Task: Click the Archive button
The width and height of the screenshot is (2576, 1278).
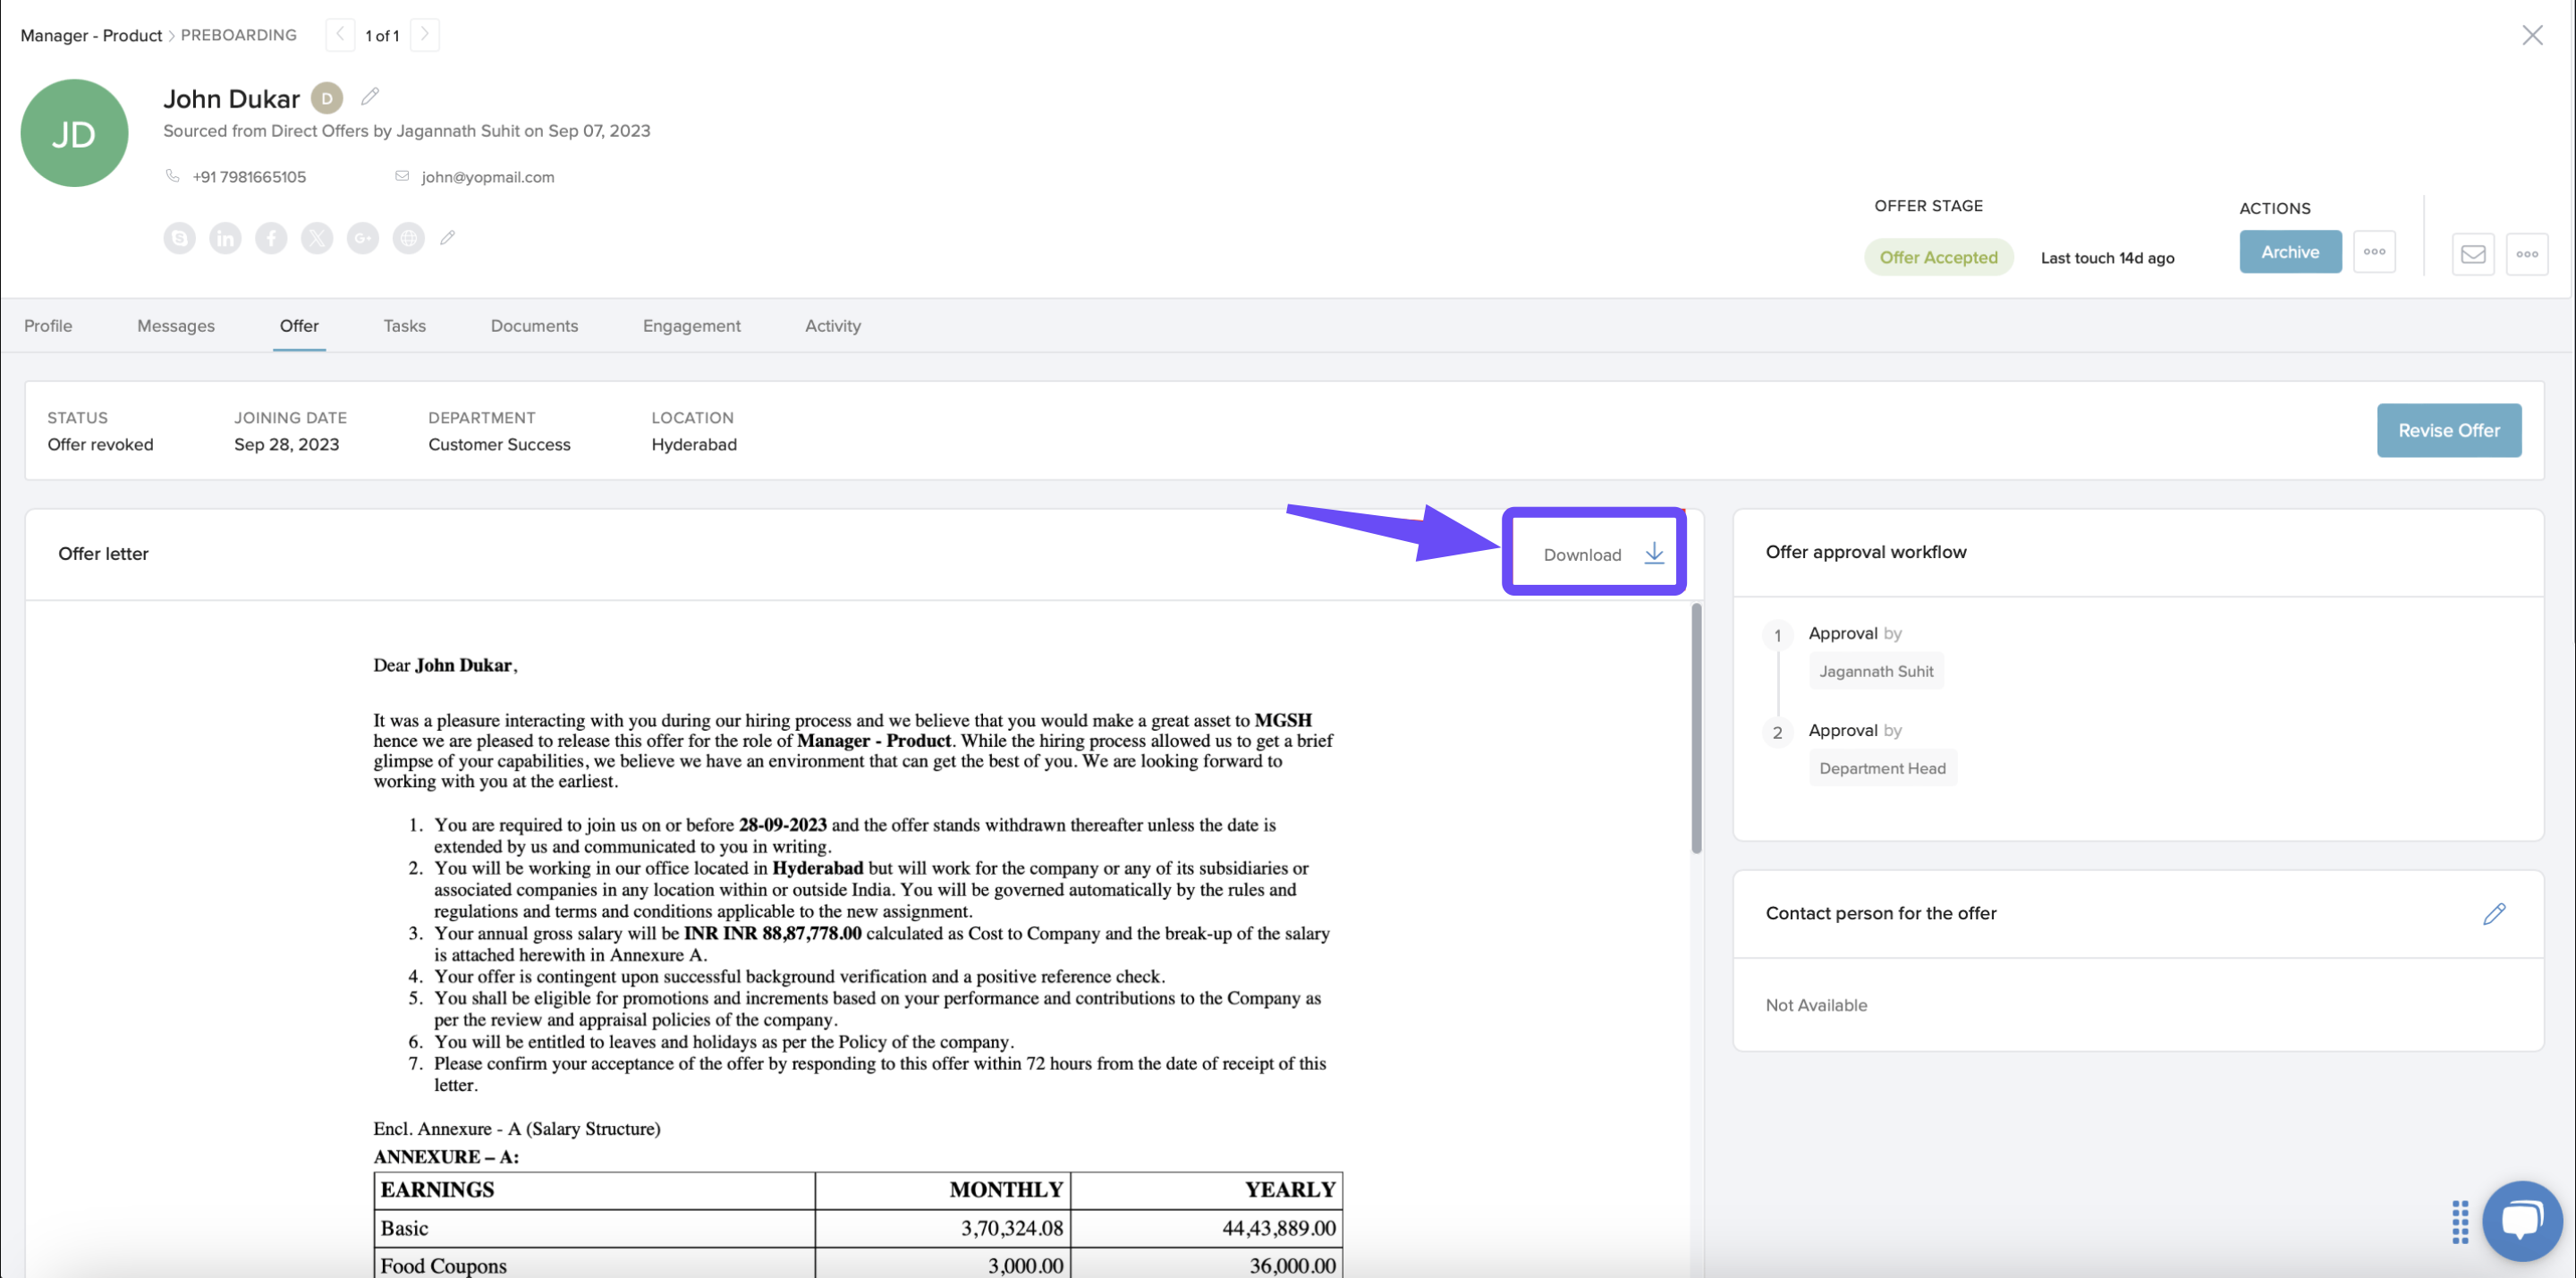Action: [2290, 252]
